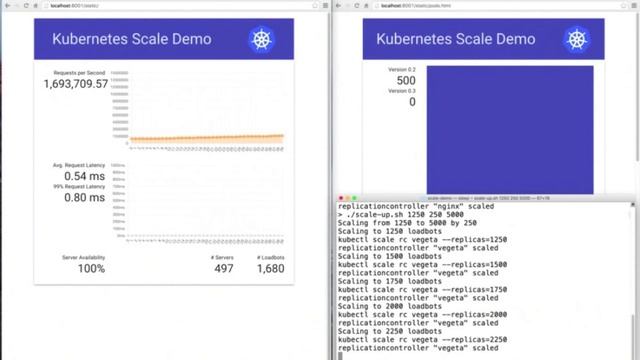This screenshot has height=360, width=640.
Task: Click the ./scale-up.sh 1250 250 5000 command line
Action: pos(400,215)
